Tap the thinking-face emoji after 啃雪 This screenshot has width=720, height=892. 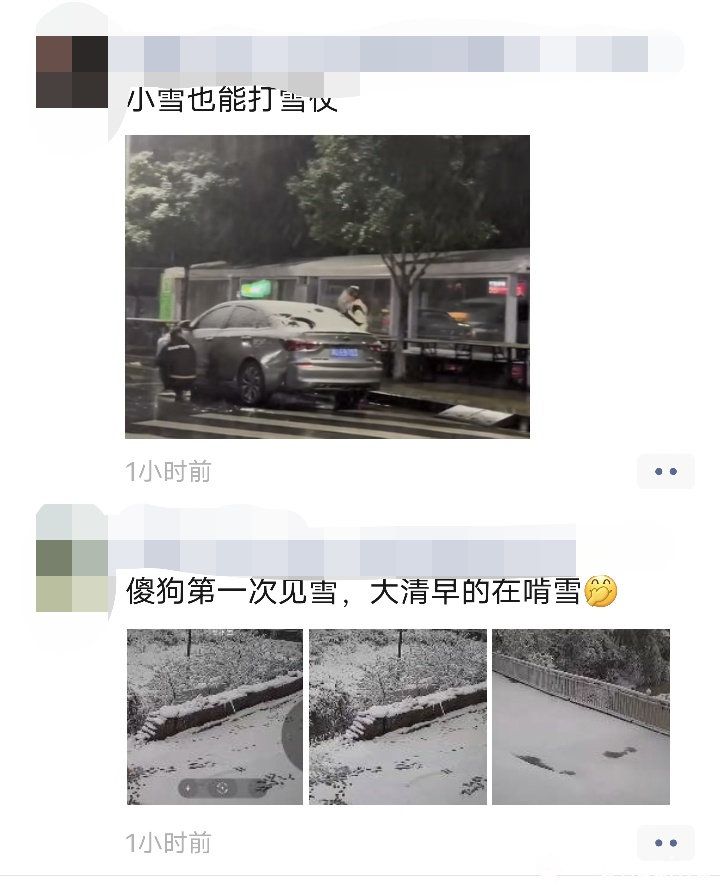(x=601, y=592)
